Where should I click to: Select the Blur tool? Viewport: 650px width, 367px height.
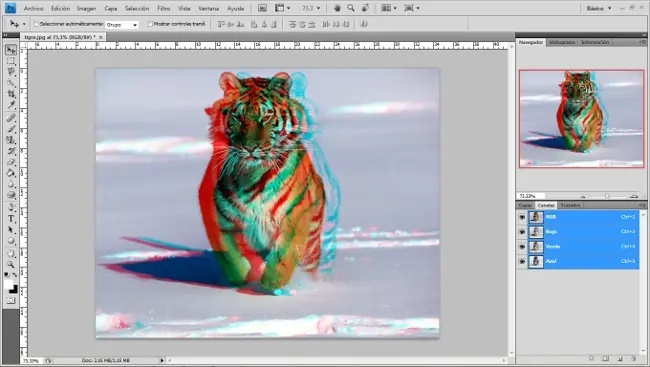tap(11, 184)
